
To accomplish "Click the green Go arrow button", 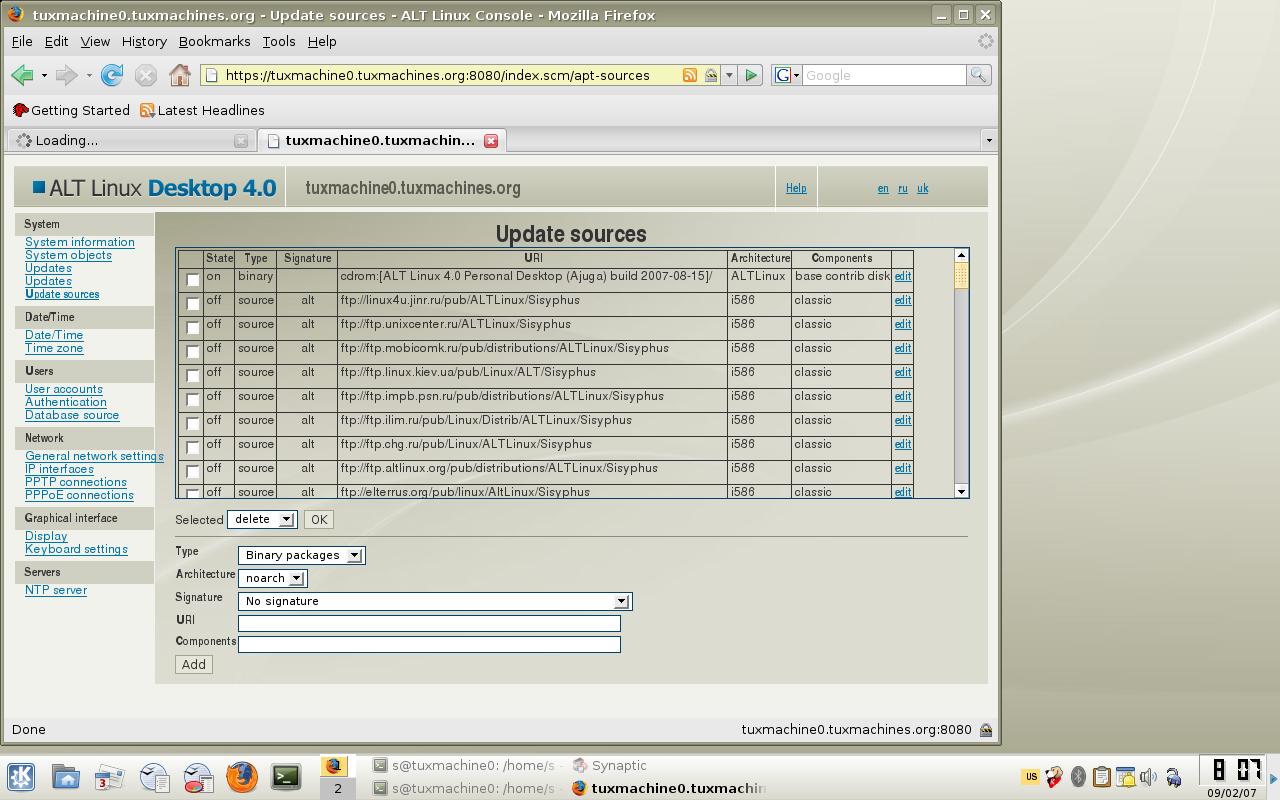I will pyautogui.click(x=751, y=75).
